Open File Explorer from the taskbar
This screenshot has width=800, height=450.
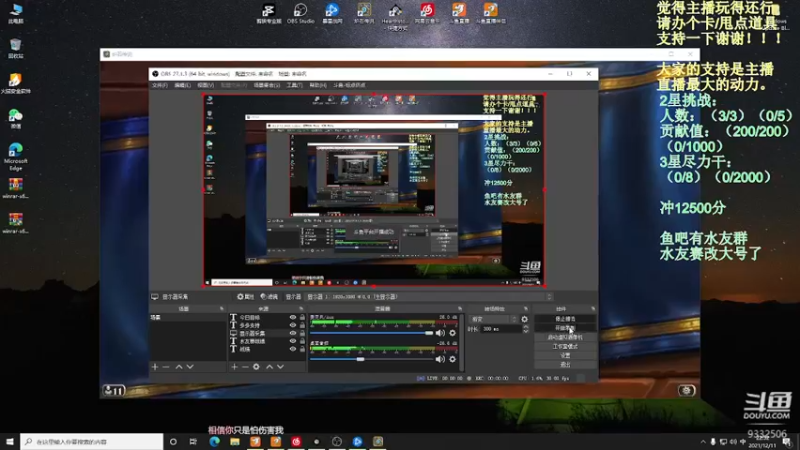click(x=235, y=442)
